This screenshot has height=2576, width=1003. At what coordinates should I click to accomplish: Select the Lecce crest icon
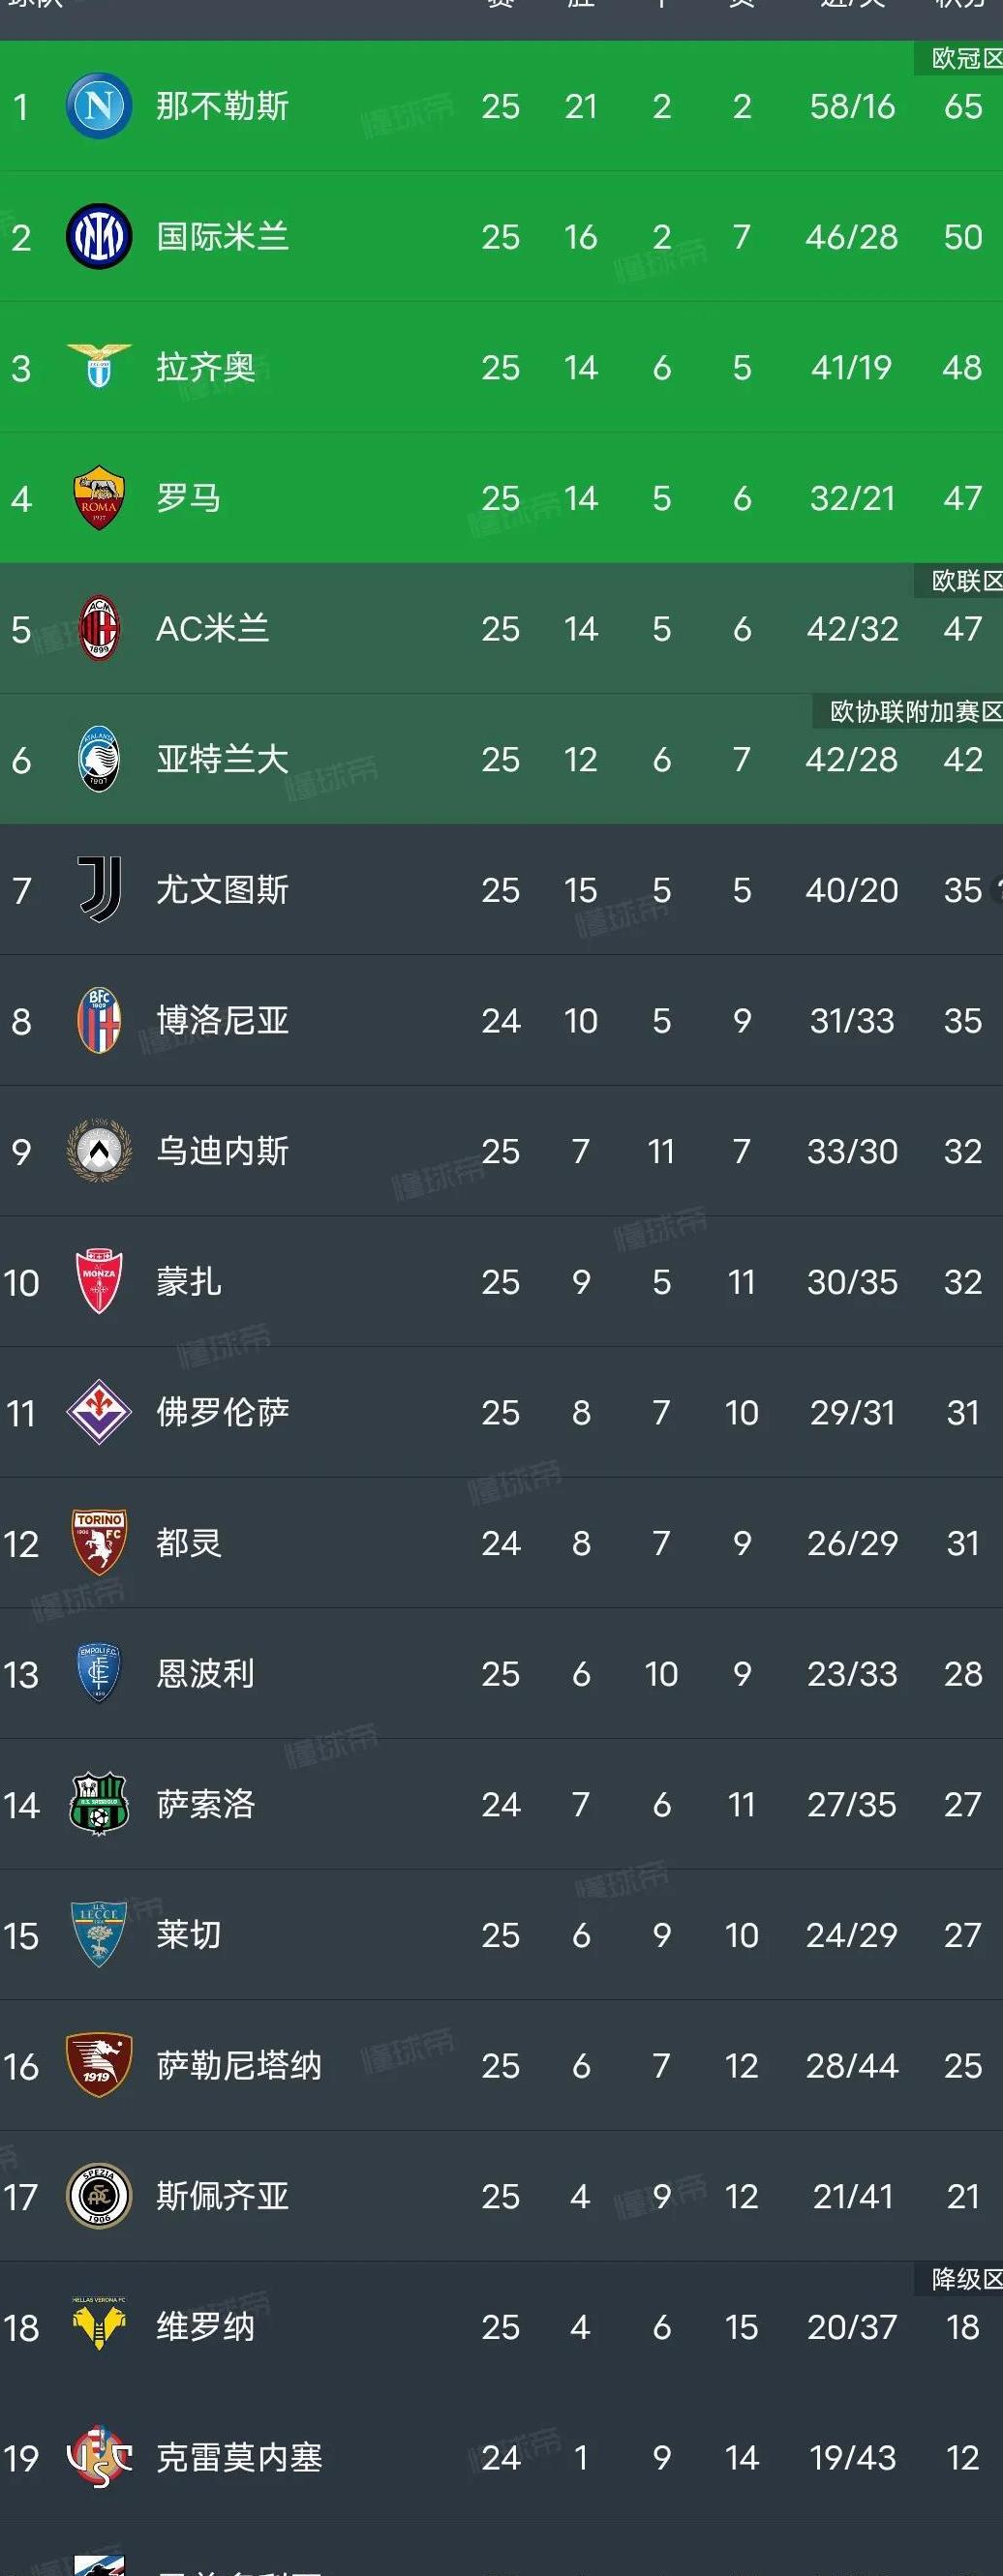pyautogui.click(x=99, y=1935)
